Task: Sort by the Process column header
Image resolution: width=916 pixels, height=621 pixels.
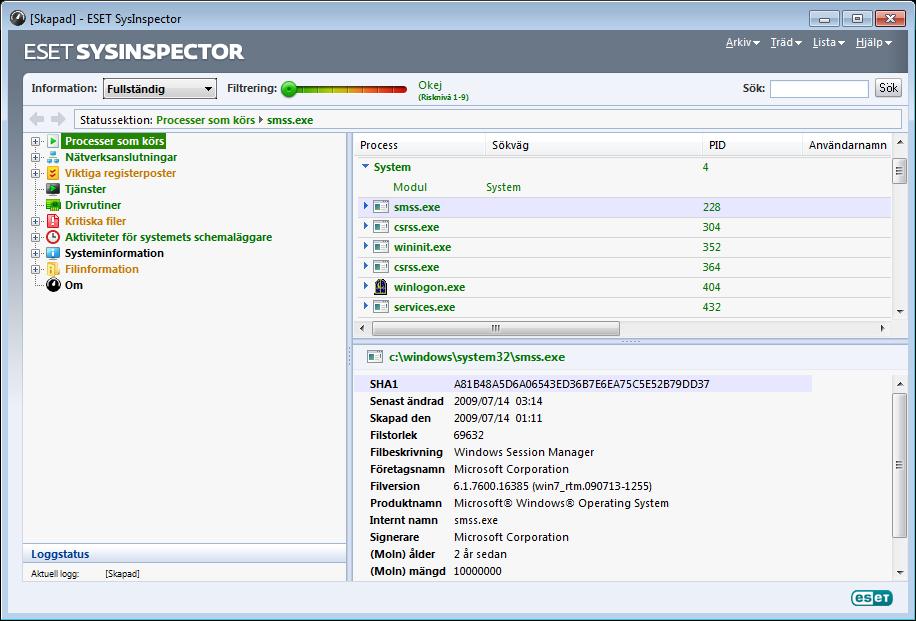Action: pyautogui.click(x=421, y=145)
